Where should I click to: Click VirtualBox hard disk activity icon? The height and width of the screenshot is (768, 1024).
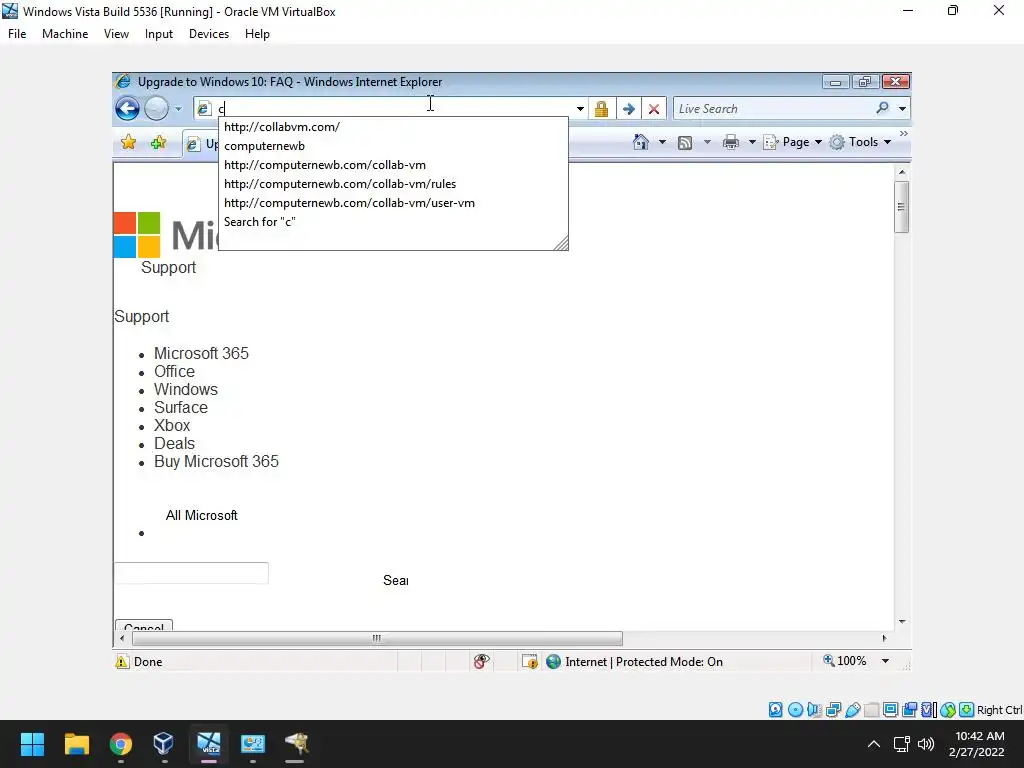click(x=775, y=710)
